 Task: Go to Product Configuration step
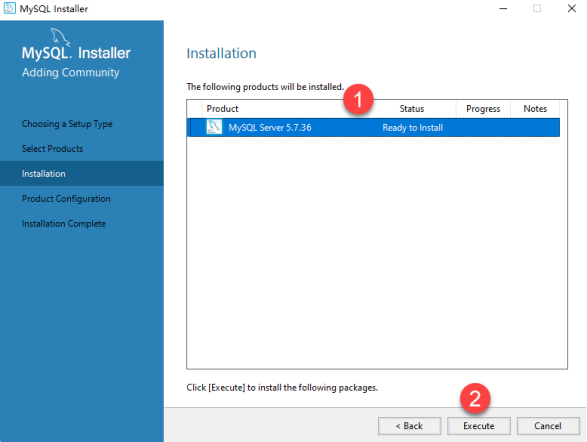[x=66, y=199]
